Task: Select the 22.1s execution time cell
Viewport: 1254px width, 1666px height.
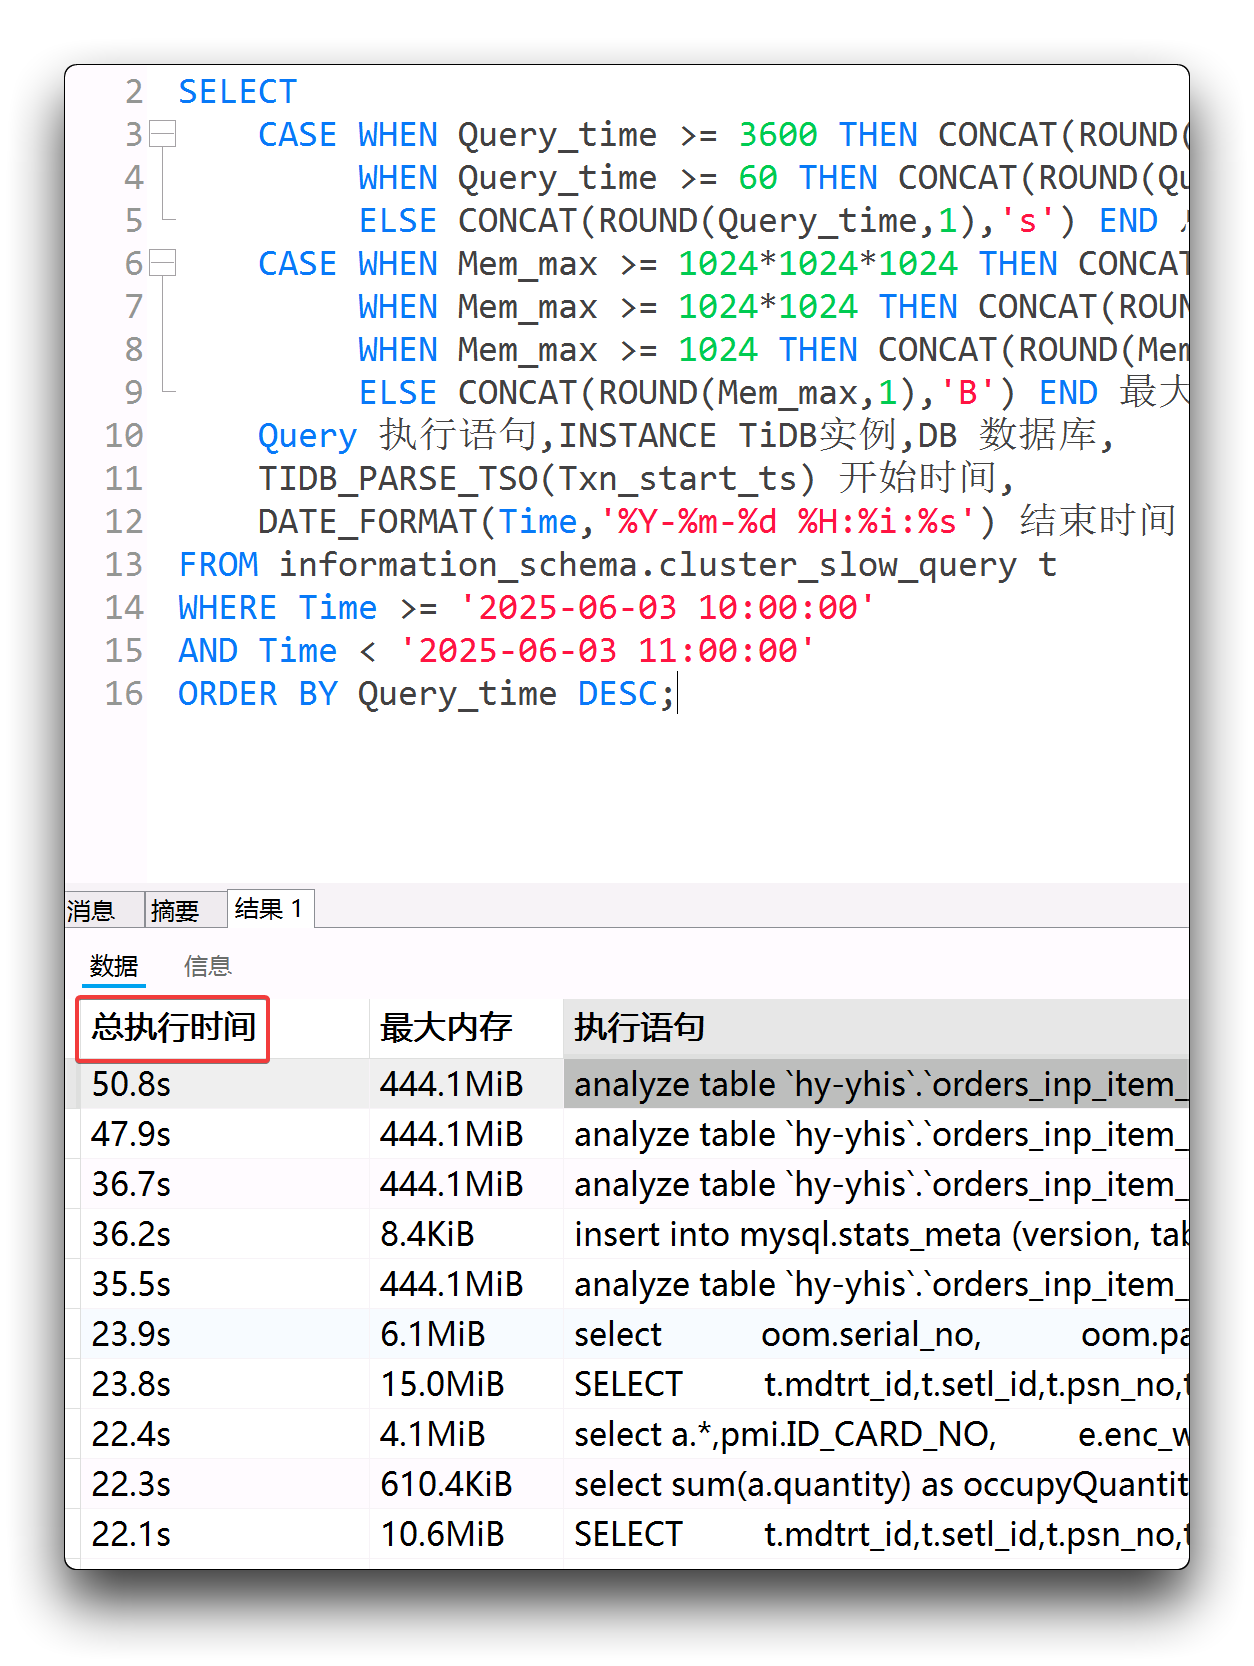Action: pyautogui.click(x=132, y=1534)
